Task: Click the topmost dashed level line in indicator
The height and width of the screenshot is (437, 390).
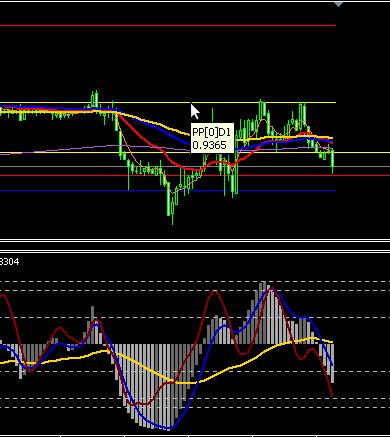Action: click(195, 282)
